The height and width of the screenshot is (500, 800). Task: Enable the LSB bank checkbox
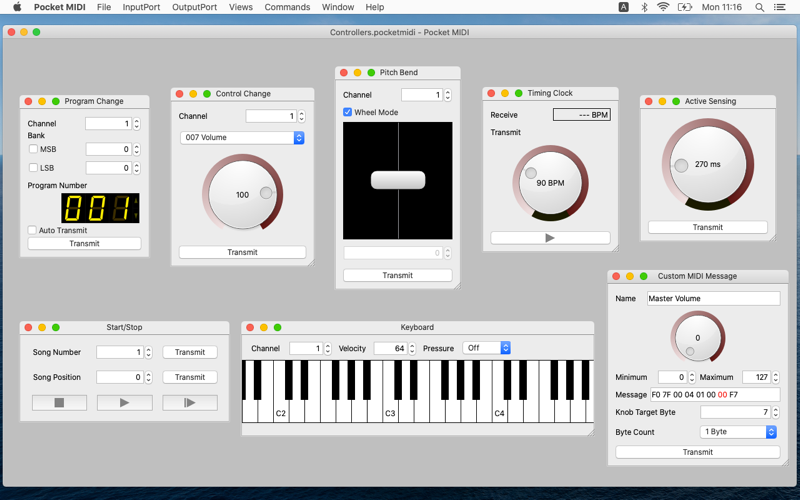coord(33,167)
